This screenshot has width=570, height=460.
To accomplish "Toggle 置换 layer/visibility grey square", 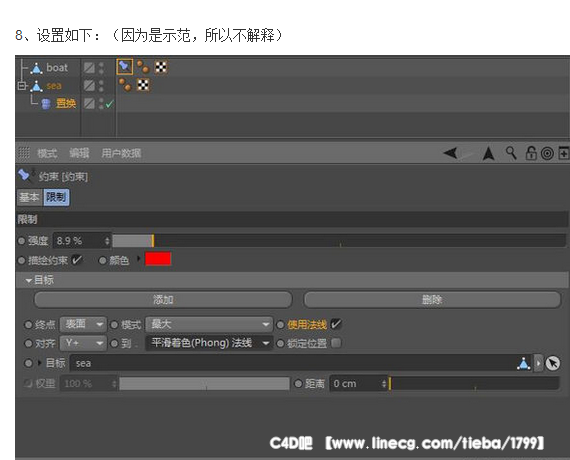I will pyautogui.click(x=89, y=104).
